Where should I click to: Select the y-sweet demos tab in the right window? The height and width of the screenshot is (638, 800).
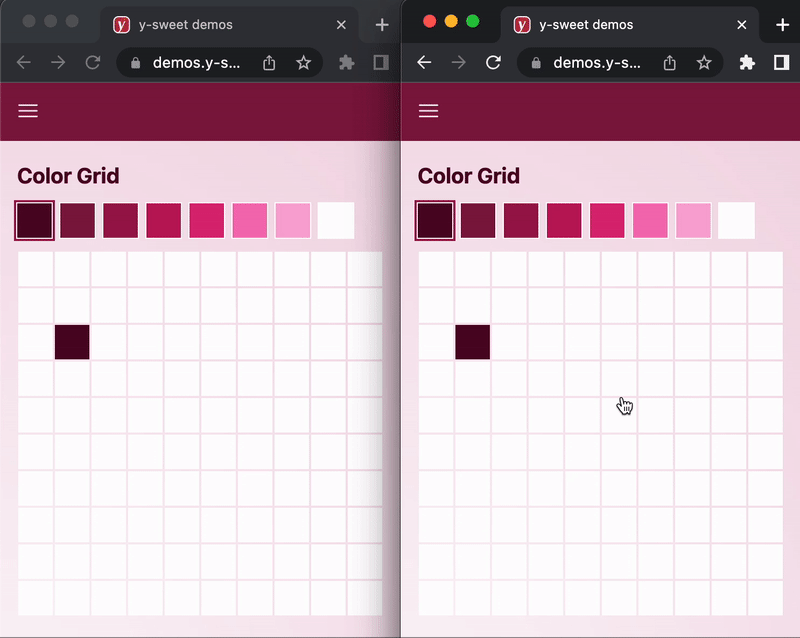[590, 24]
